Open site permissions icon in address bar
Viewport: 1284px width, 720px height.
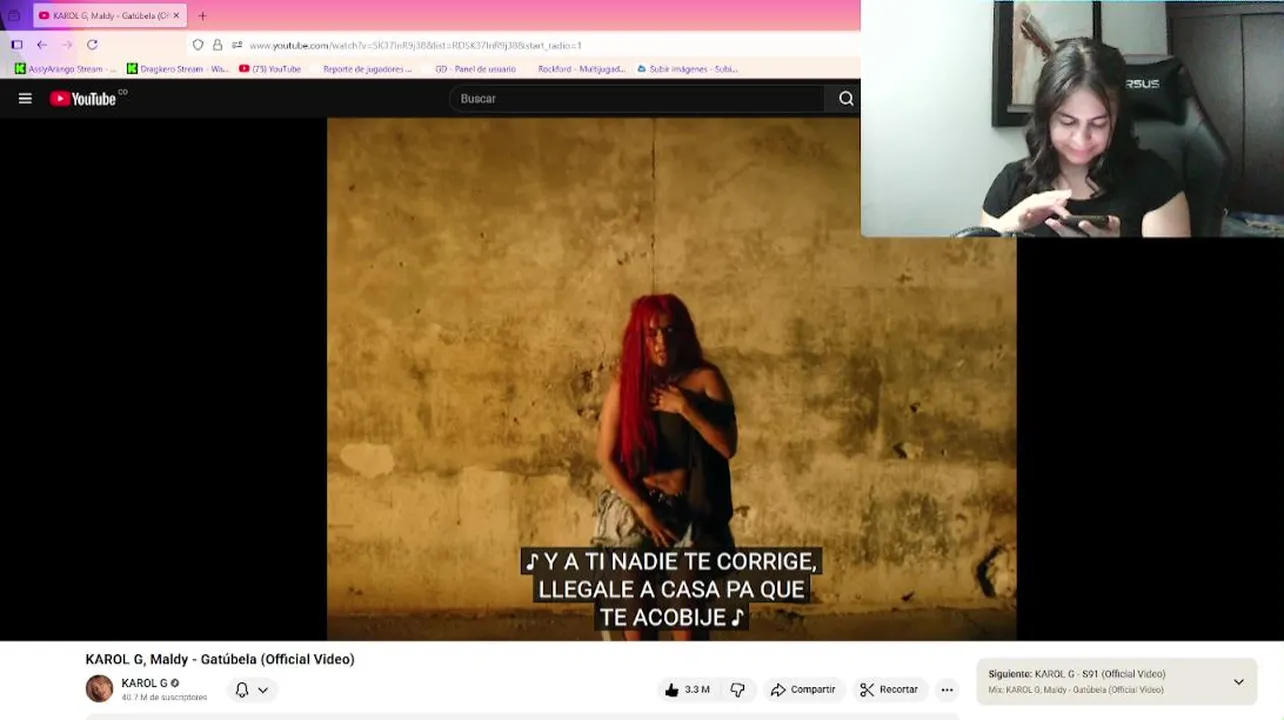pos(237,45)
